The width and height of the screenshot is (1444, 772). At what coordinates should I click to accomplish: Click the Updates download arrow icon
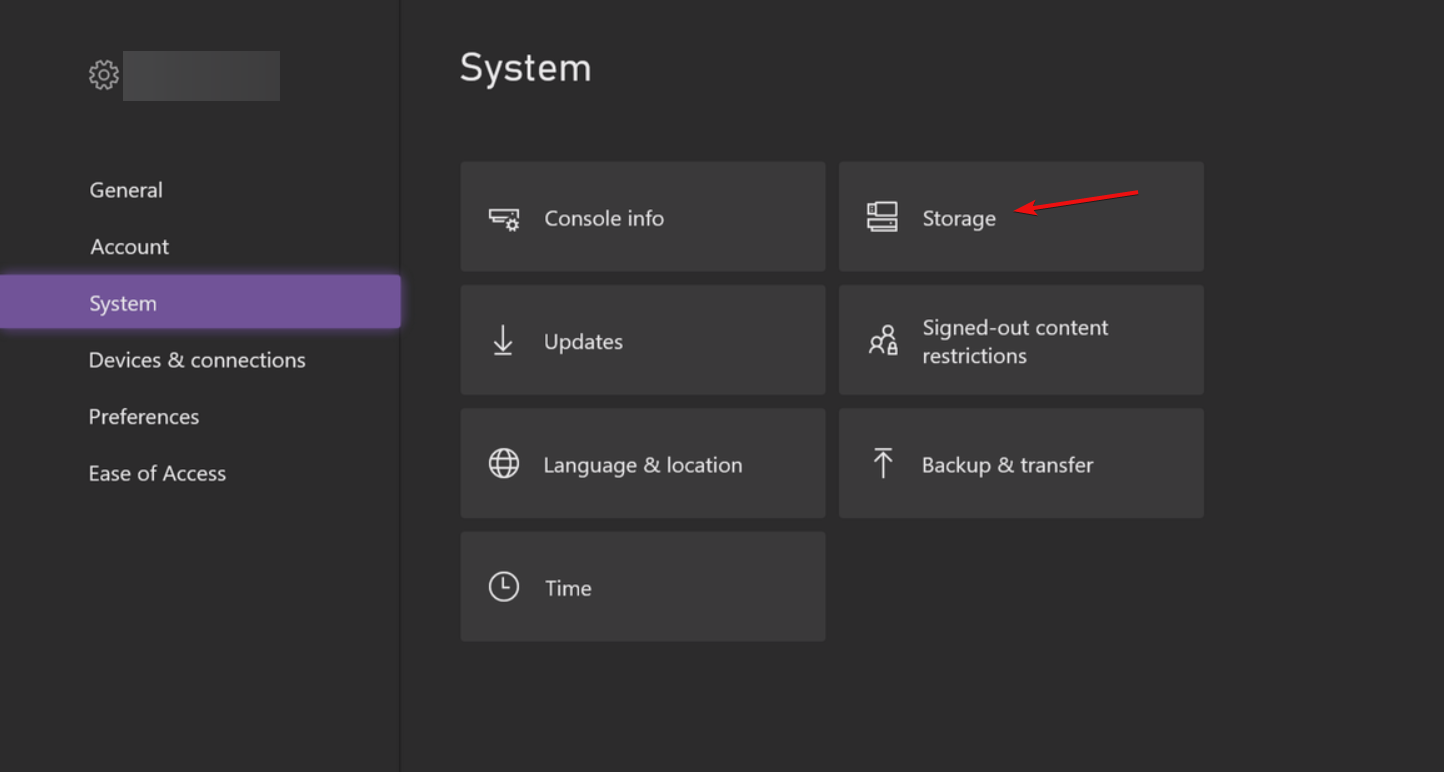pos(503,340)
